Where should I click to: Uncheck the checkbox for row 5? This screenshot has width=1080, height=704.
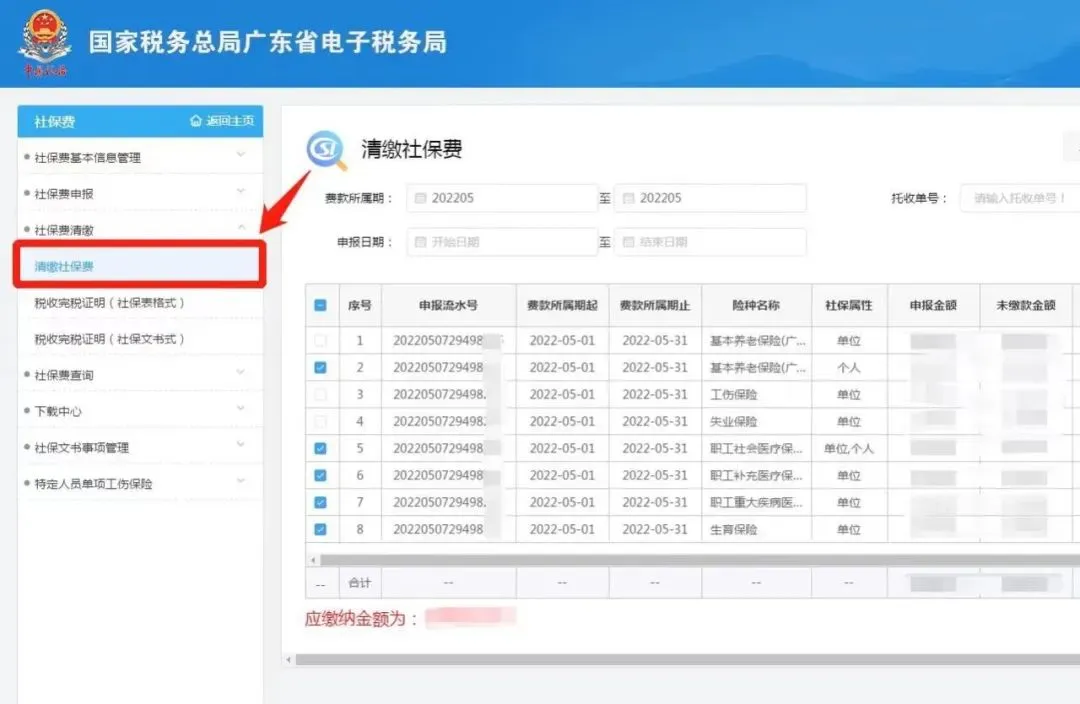click(320, 448)
